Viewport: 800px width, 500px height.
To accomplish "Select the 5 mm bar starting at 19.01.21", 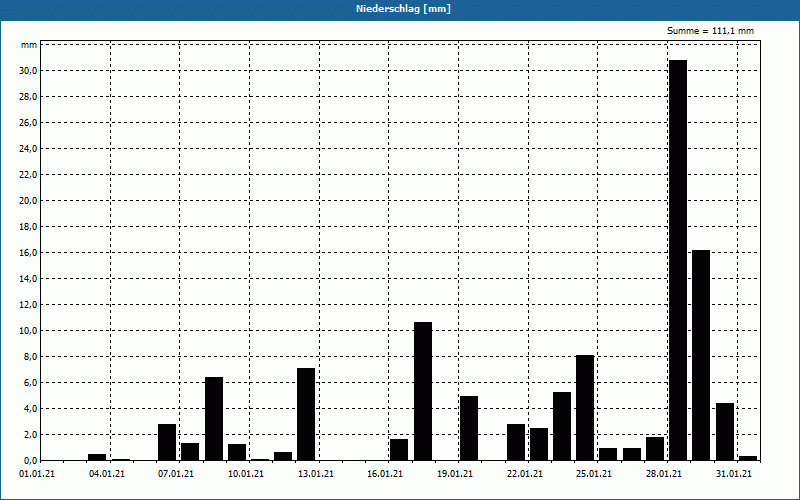I will click(469, 428).
